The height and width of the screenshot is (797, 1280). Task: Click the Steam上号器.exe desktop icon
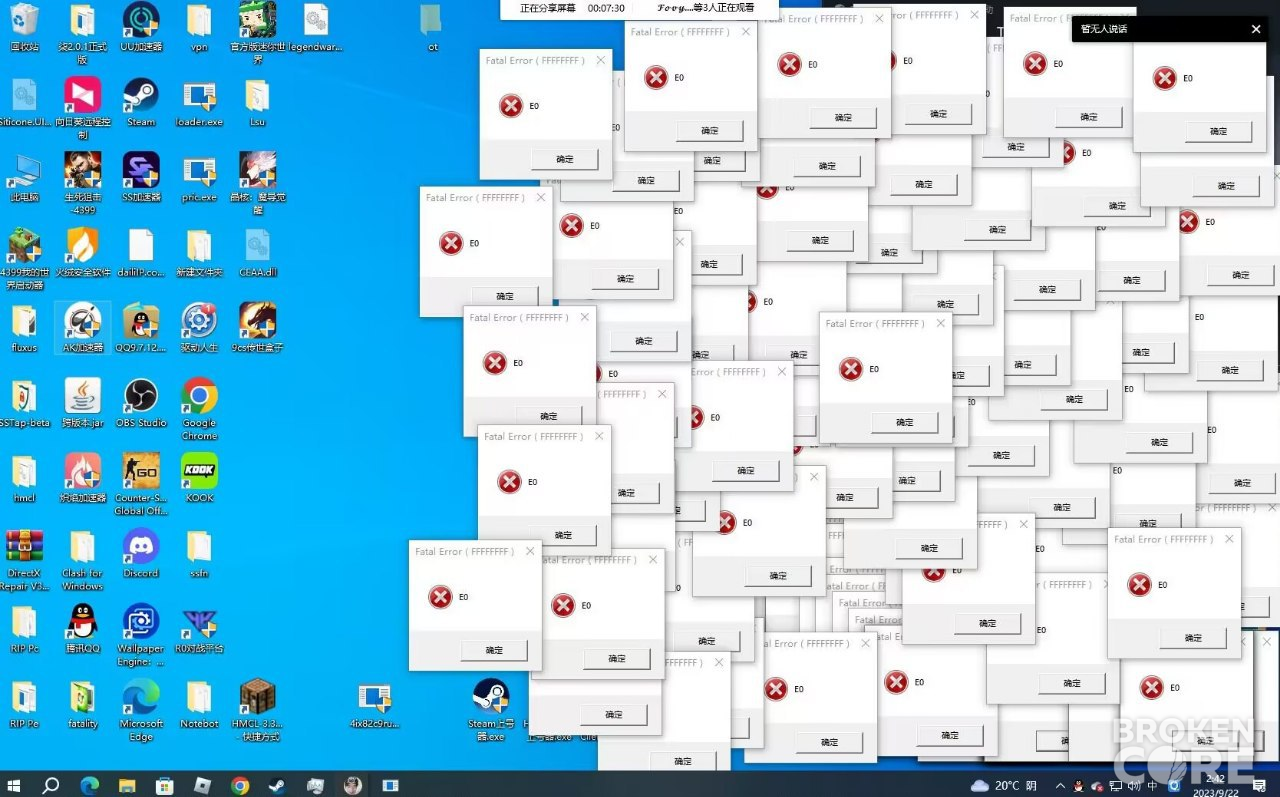pyautogui.click(x=490, y=710)
